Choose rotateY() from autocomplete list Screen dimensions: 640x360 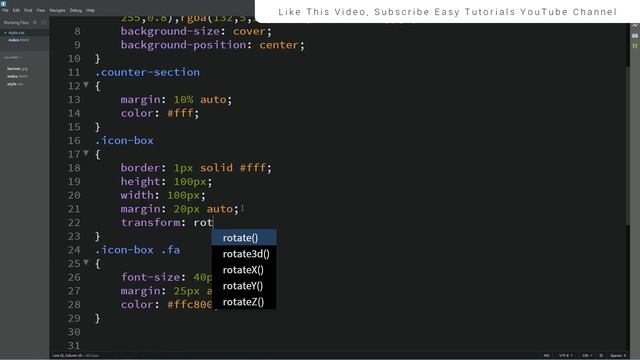pos(244,286)
